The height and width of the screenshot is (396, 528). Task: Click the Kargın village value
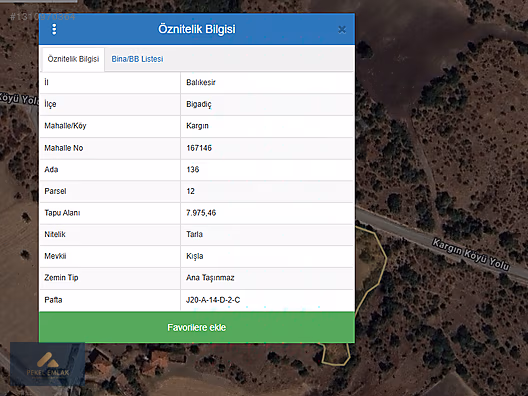pos(197,126)
